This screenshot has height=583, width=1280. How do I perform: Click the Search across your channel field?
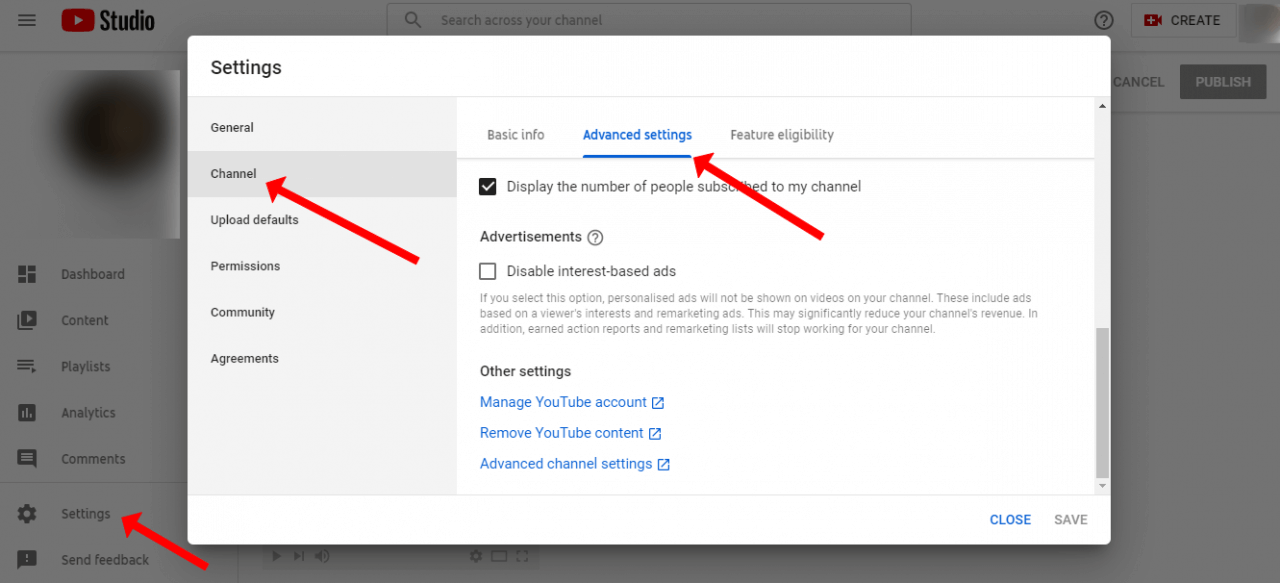649,20
